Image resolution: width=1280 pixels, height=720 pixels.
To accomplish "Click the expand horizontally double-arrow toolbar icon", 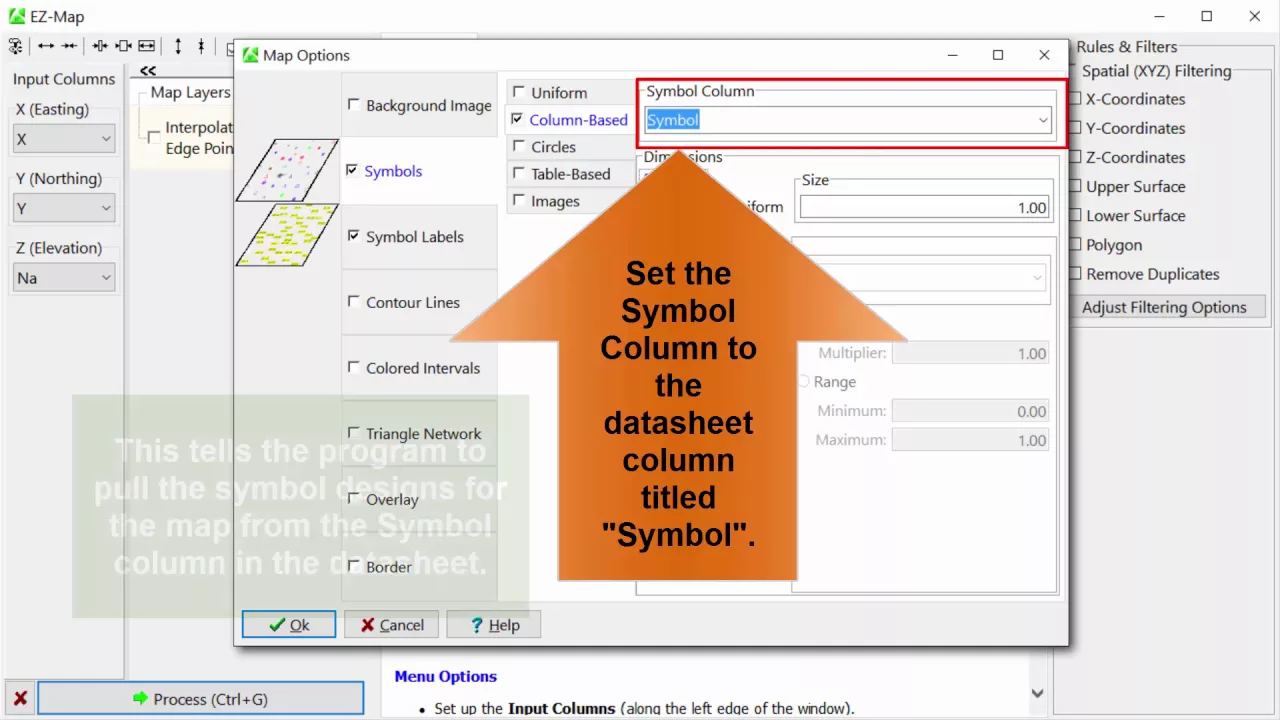I will (x=46, y=46).
